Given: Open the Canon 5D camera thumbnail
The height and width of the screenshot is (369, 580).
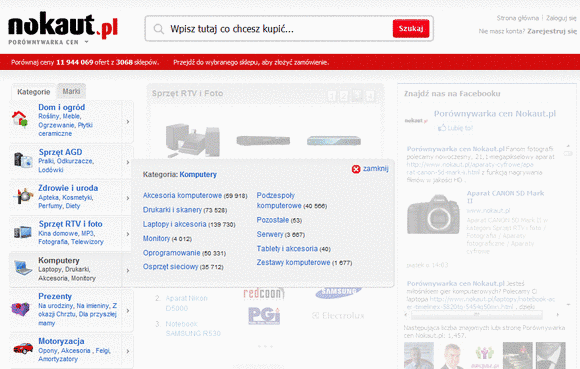Looking at the screenshot, I should click(433, 214).
